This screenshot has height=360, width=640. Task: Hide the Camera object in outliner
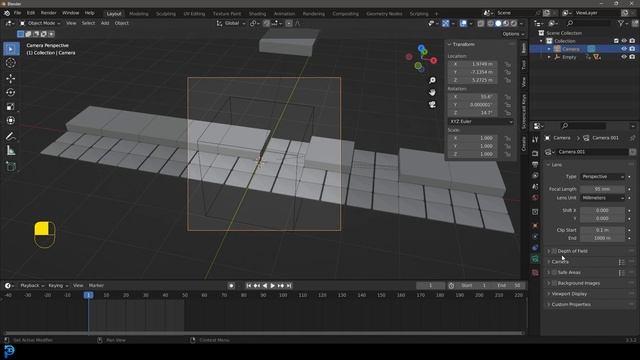point(624,49)
